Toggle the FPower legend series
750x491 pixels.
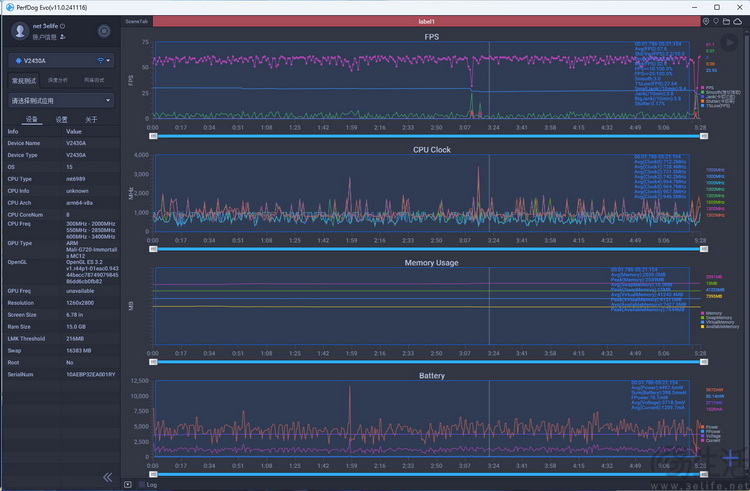(x=711, y=431)
